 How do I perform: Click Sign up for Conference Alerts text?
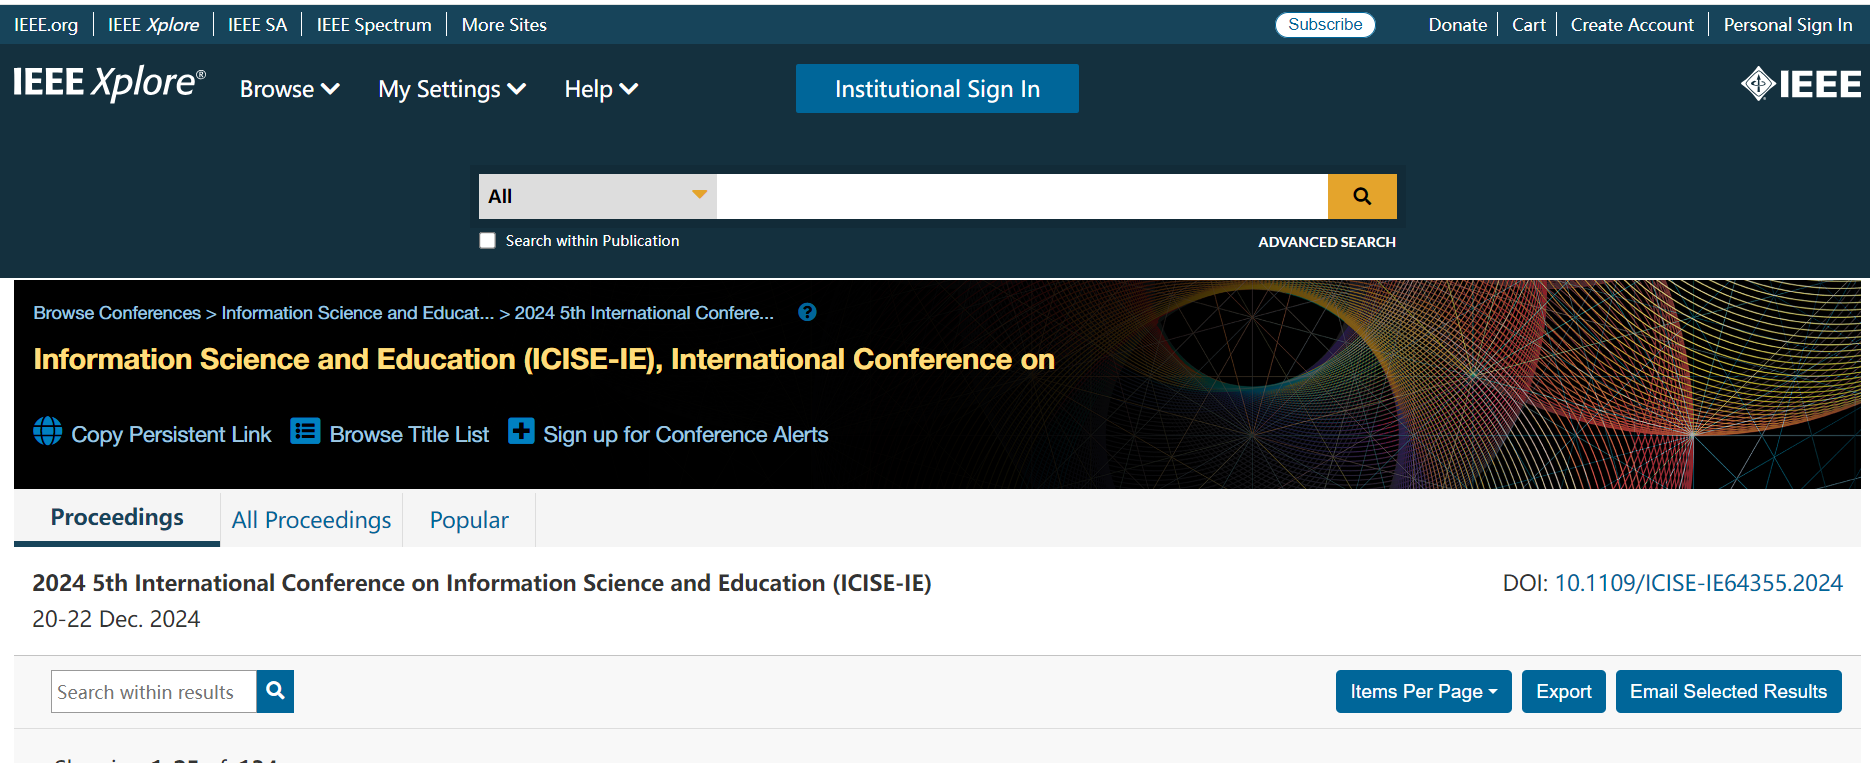[x=685, y=435]
